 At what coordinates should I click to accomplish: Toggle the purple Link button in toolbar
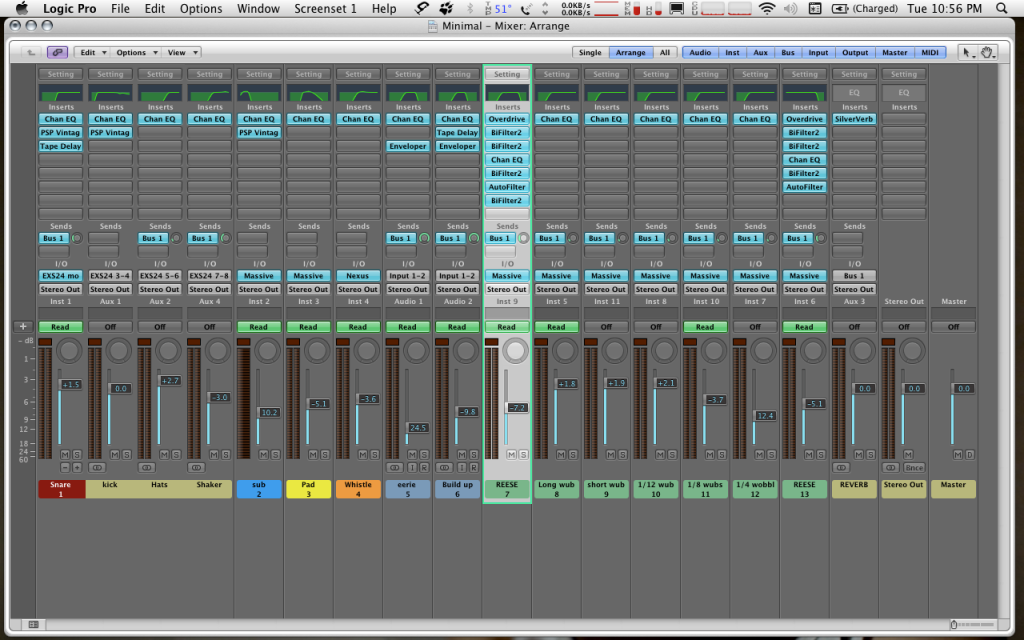pyautogui.click(x=57, y=52)
